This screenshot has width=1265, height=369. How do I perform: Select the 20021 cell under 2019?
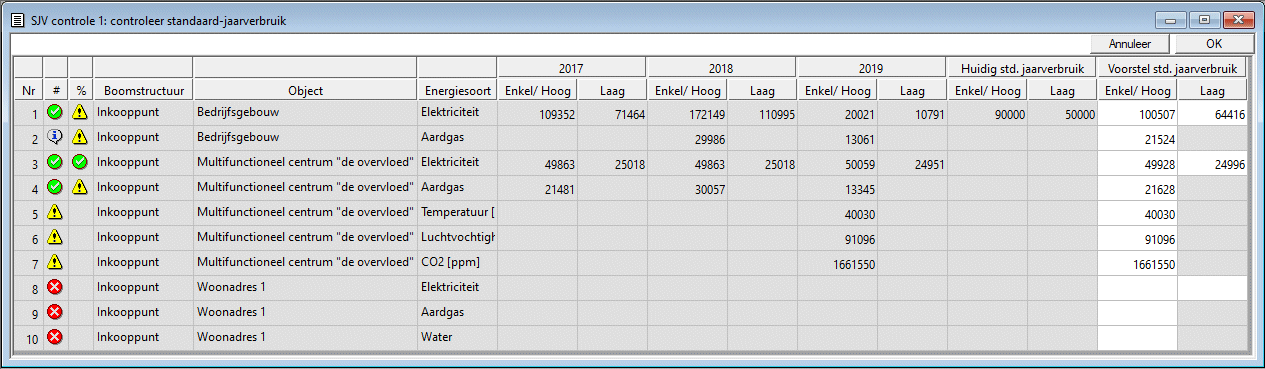(837, 113)
